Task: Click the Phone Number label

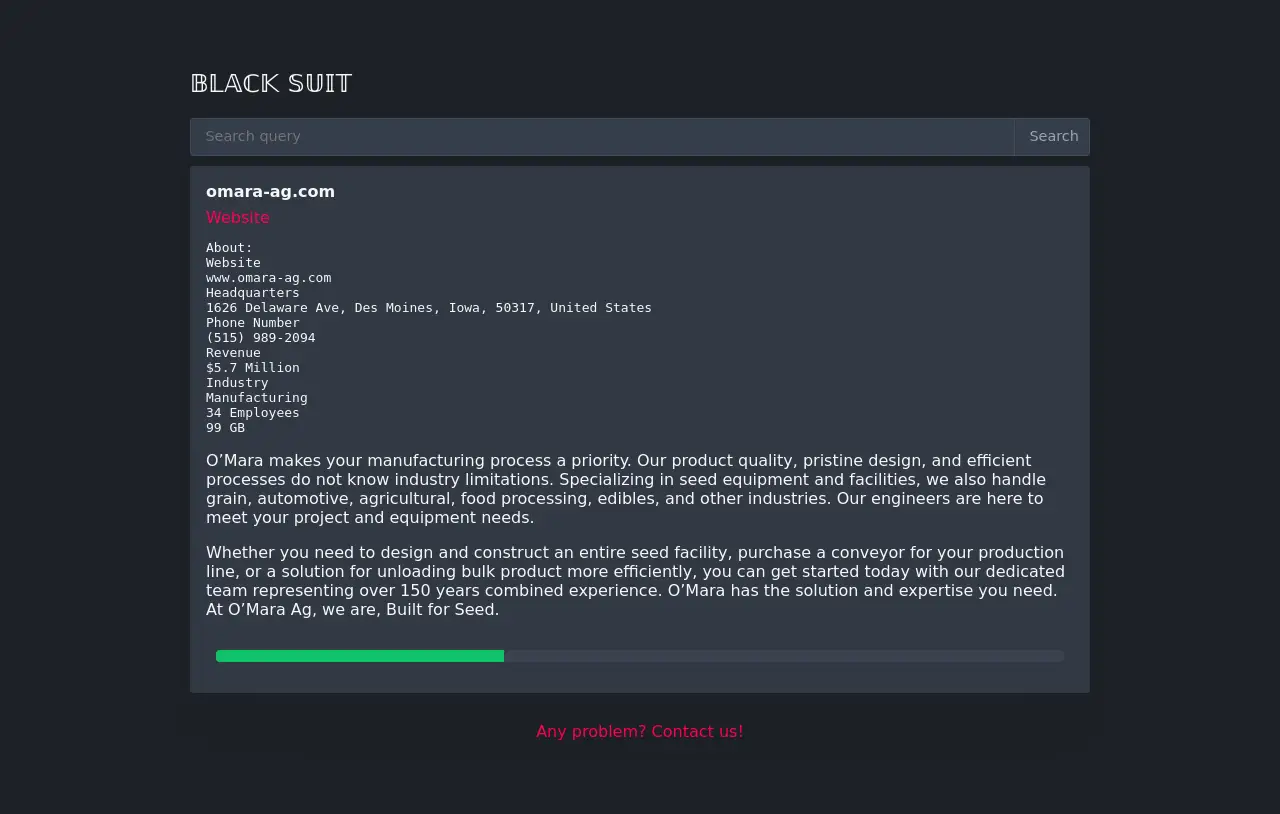Action: click(x=252, y=323)
